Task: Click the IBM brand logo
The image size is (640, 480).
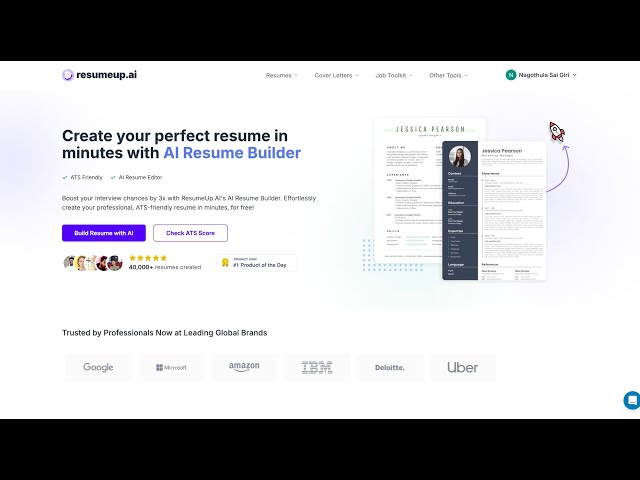Action: click(x=317, y=367)
